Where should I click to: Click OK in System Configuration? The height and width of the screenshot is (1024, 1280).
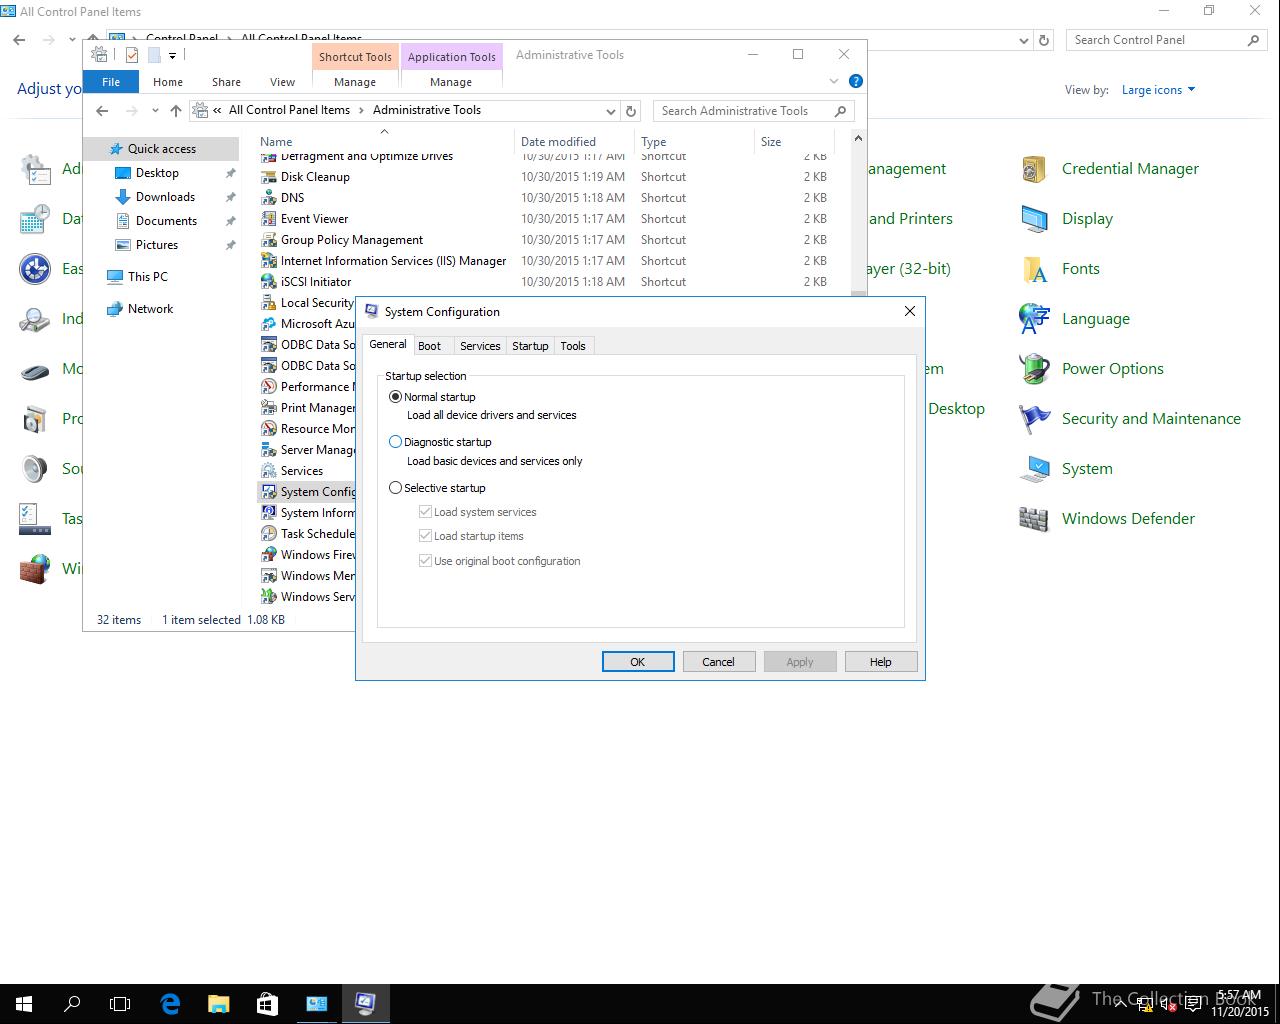tap(638, 662)
